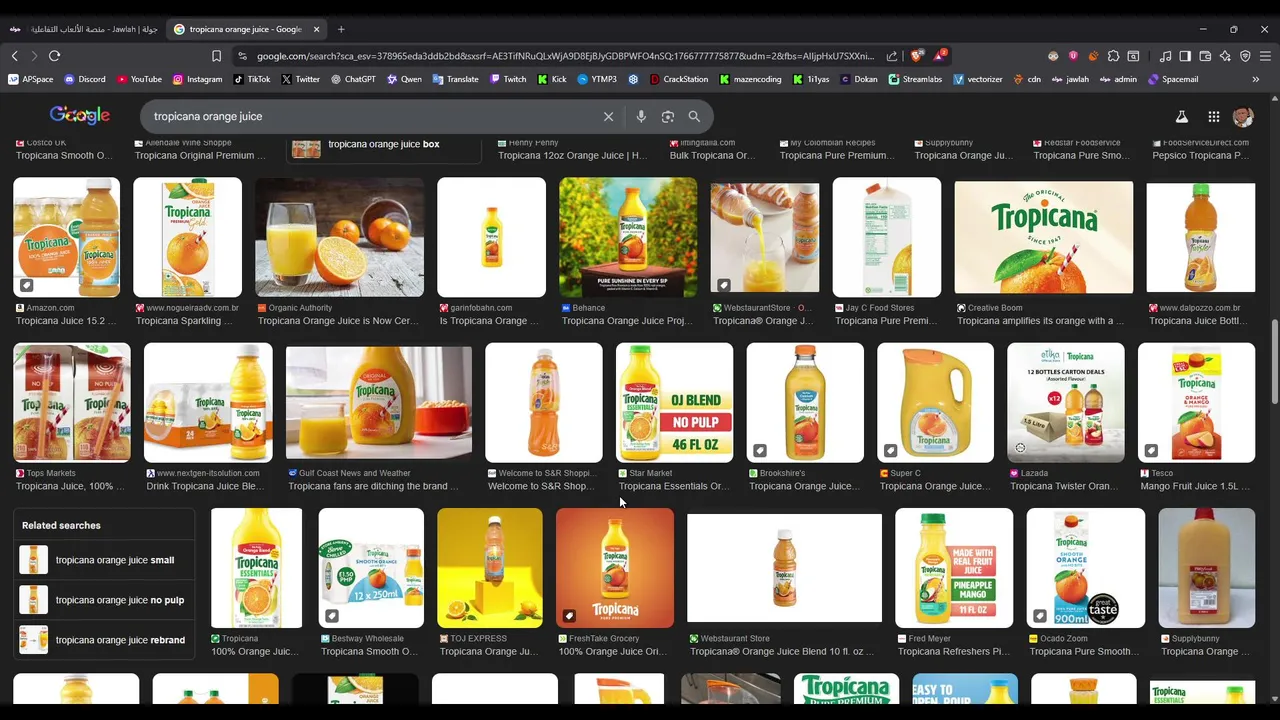Image resolution: width=1280 pixels, height=720 pixels.
Task: Close the tropicana orange juice tab
Action: click(316, 29)
